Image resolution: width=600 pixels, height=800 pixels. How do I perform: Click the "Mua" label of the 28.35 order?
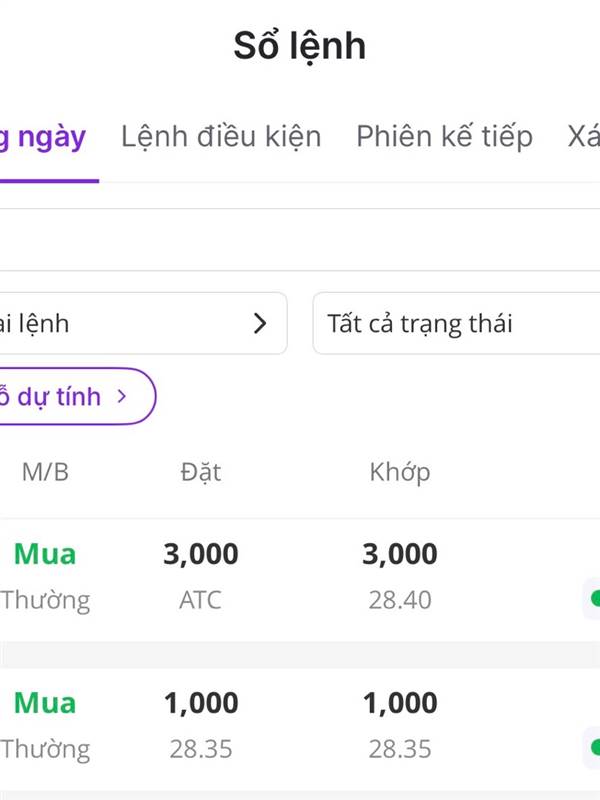[x=45, y=703]
